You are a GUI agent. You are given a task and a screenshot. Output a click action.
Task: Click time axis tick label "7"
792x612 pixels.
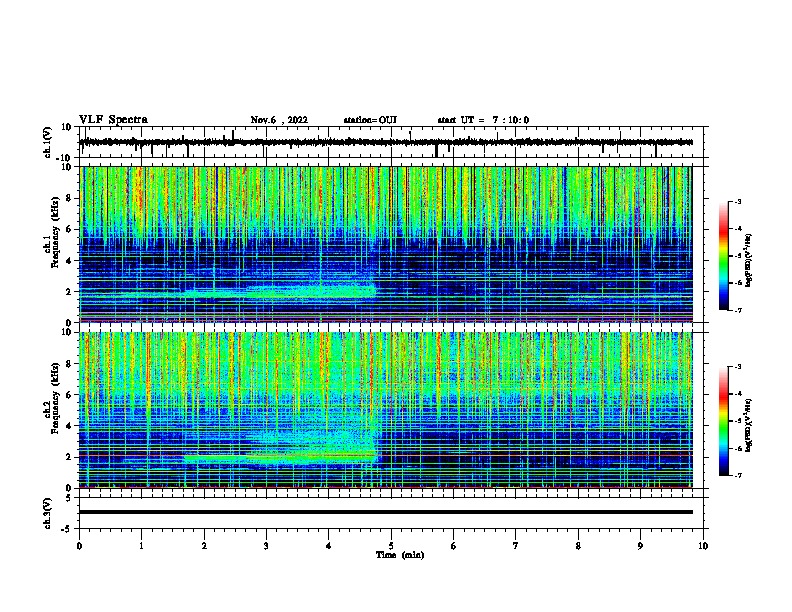(516, 546)
